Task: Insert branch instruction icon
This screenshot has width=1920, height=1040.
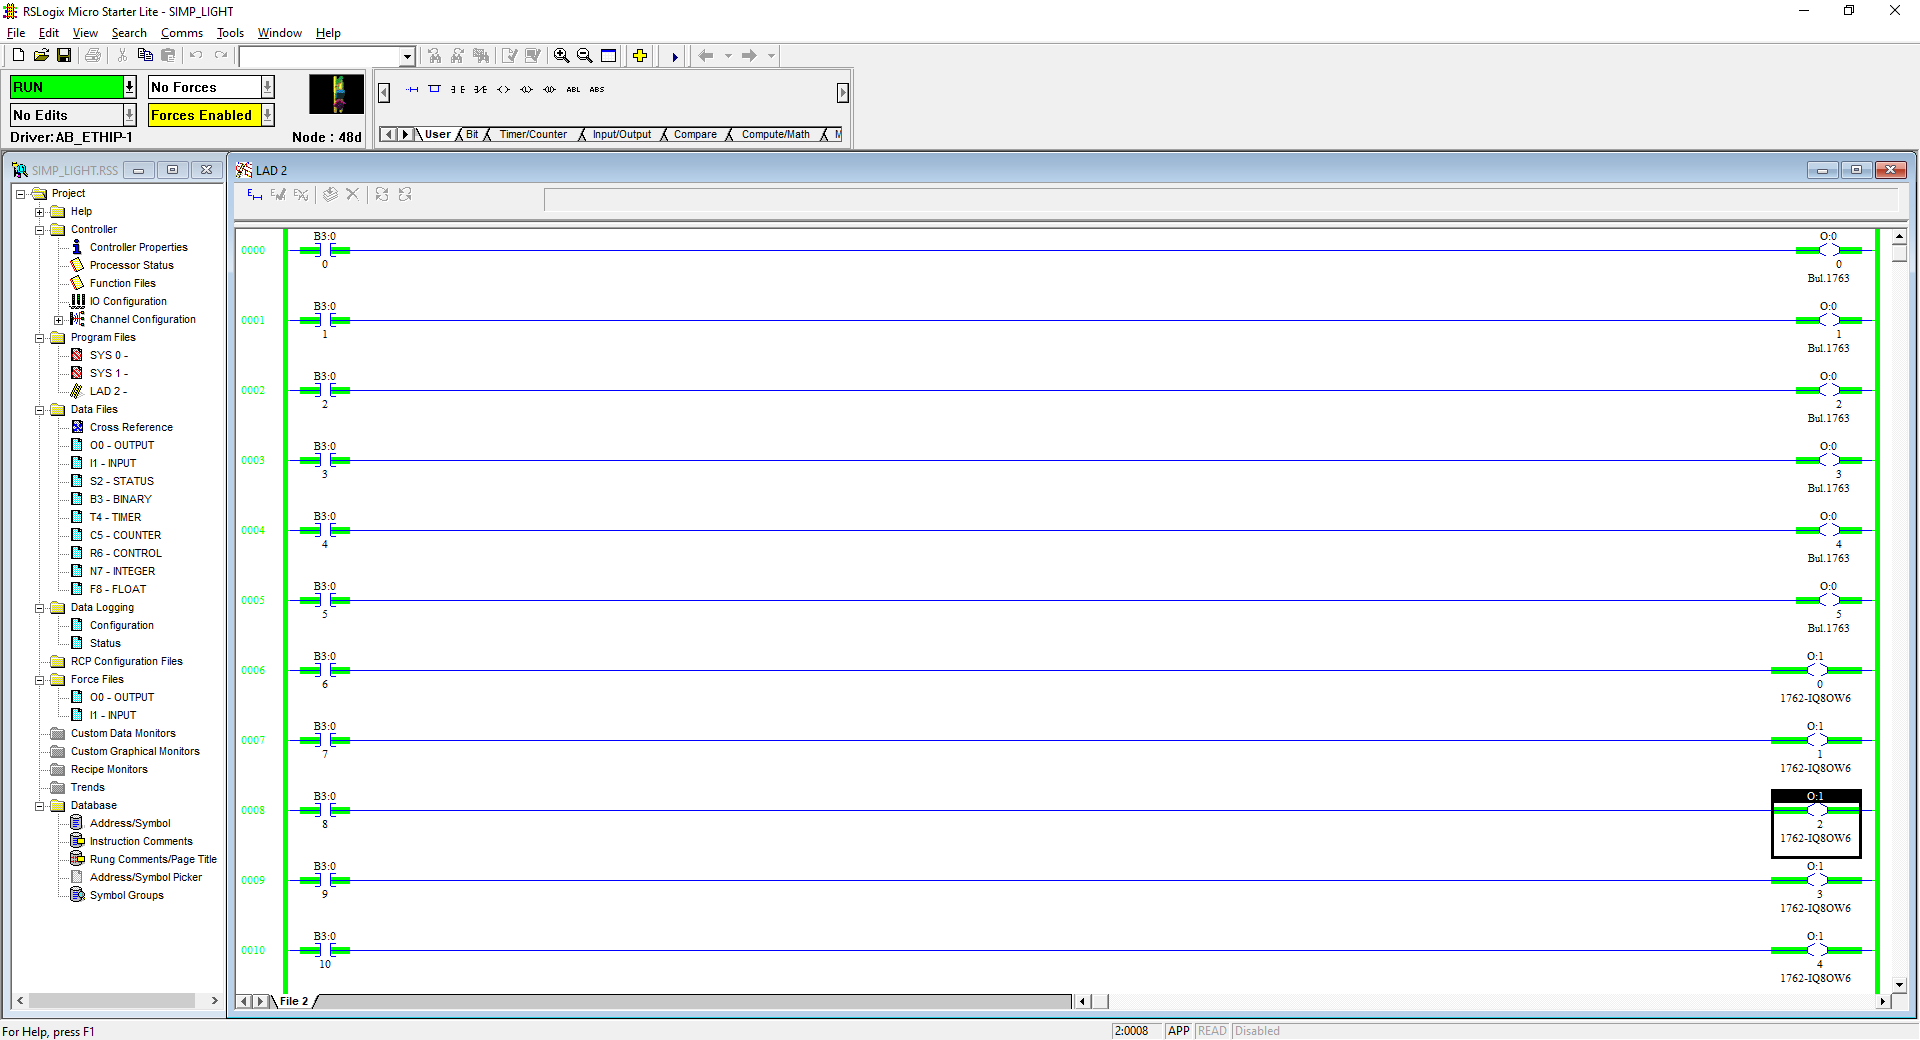Action: pos(434,90)
